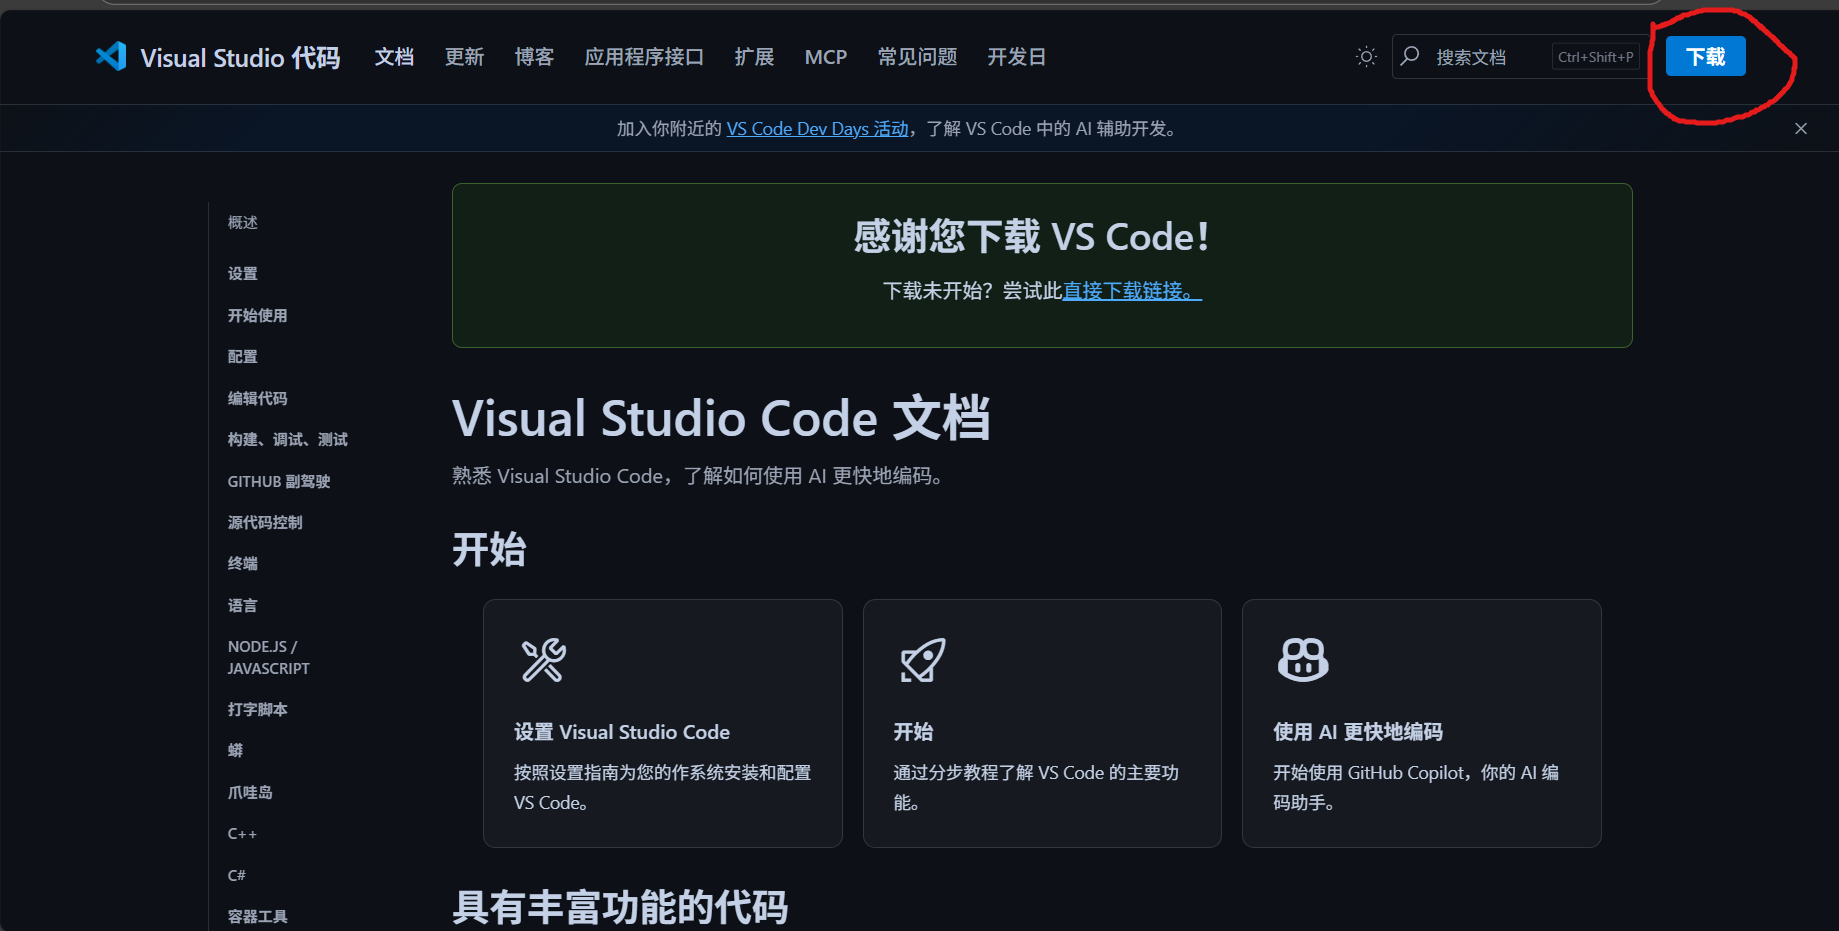Select 语言 in the sidebar

(x=243, y=605)
